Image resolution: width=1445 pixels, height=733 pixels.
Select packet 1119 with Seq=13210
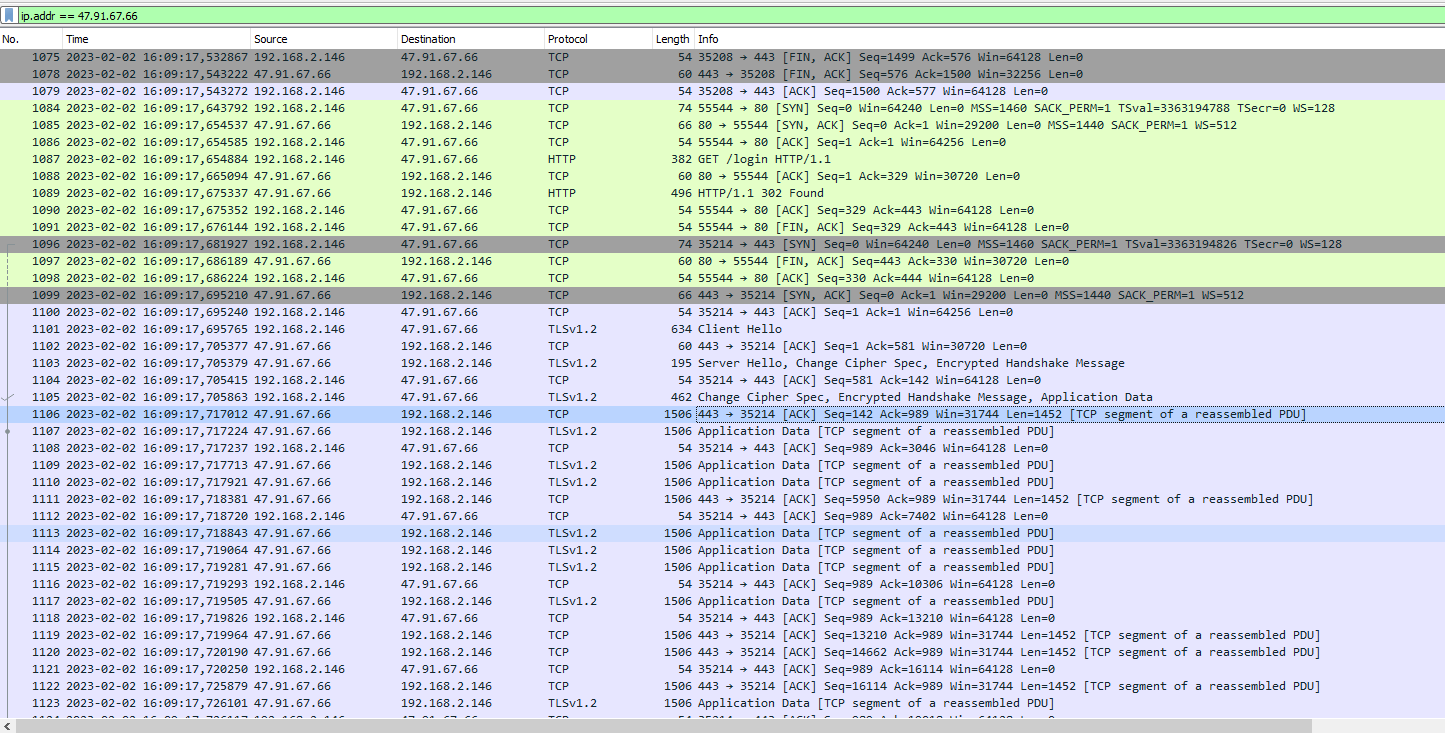[722, 635]
